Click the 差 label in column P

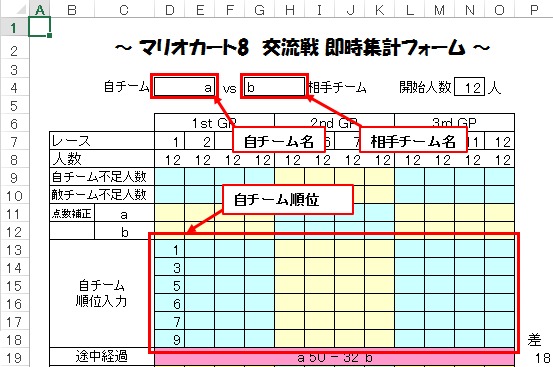click(x=534, y=340)
